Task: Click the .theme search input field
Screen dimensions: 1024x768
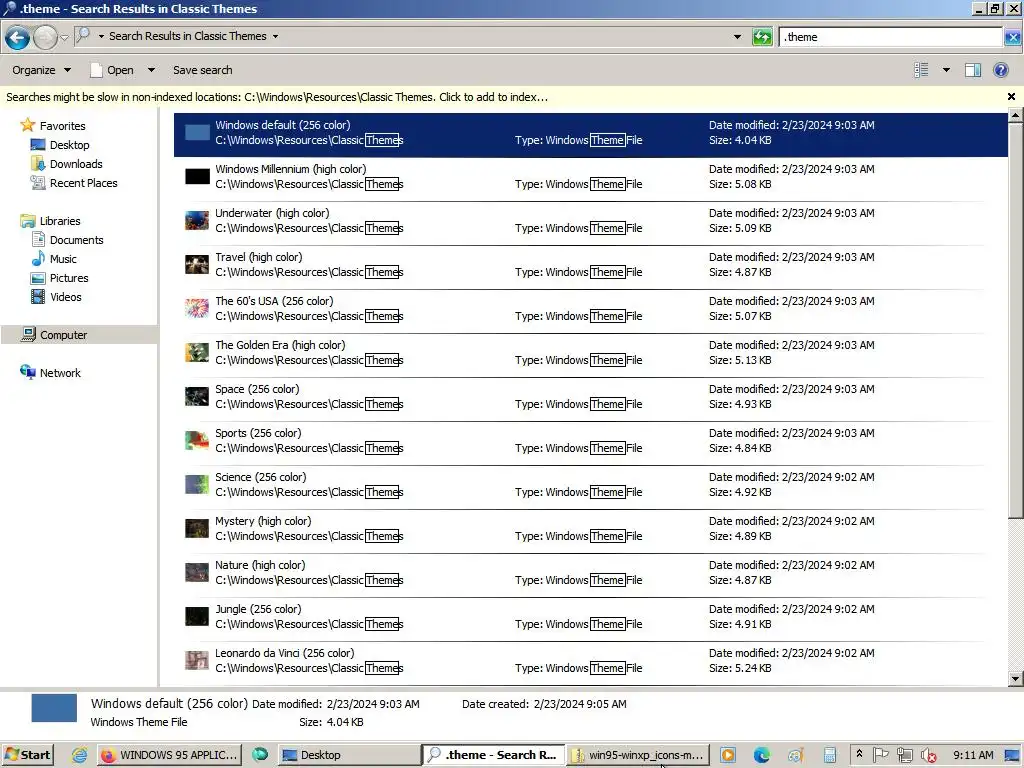Action: coord(890,37)
